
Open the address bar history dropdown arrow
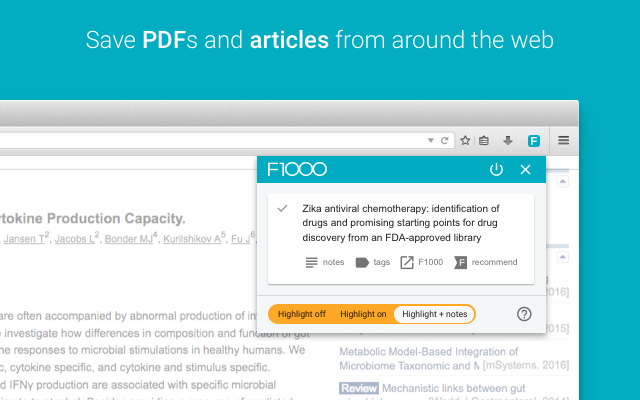431,141
